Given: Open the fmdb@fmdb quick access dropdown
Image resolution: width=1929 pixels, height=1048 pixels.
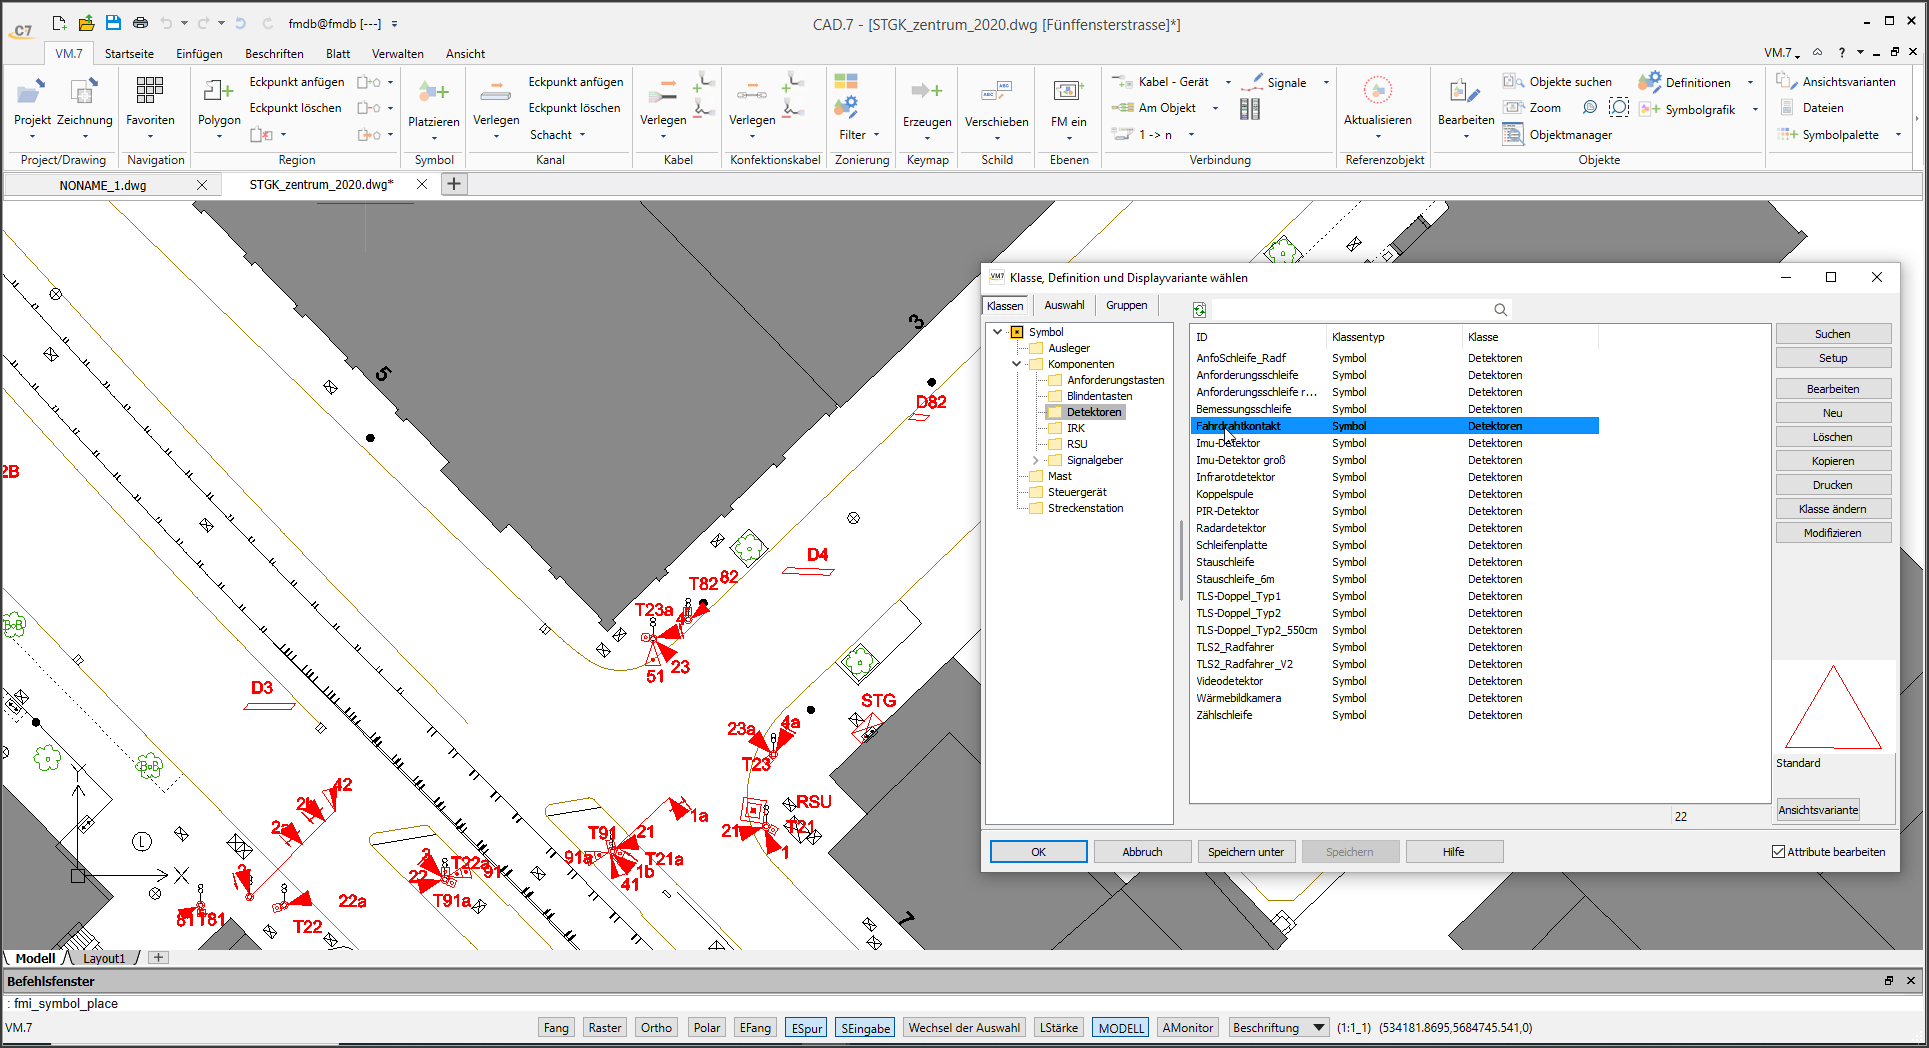Looking at the screenshot, I should [394, 23].
